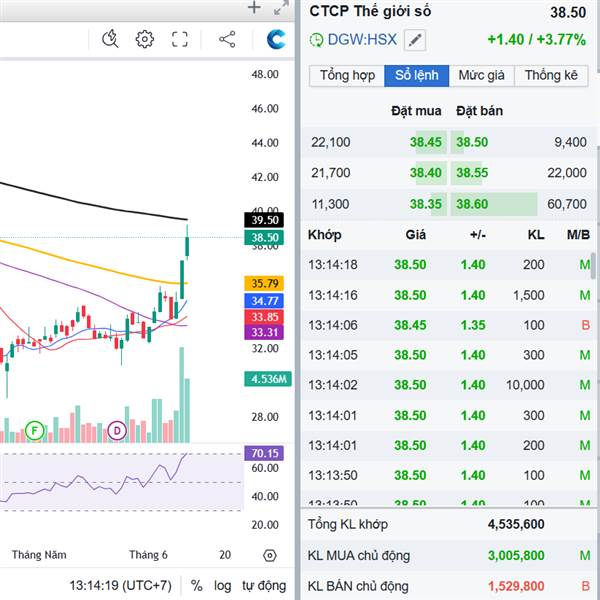The height and width of the screenshot is (600, 600).
Task: Open the quick search lightning icon
Action: click(x=110, y=39)
